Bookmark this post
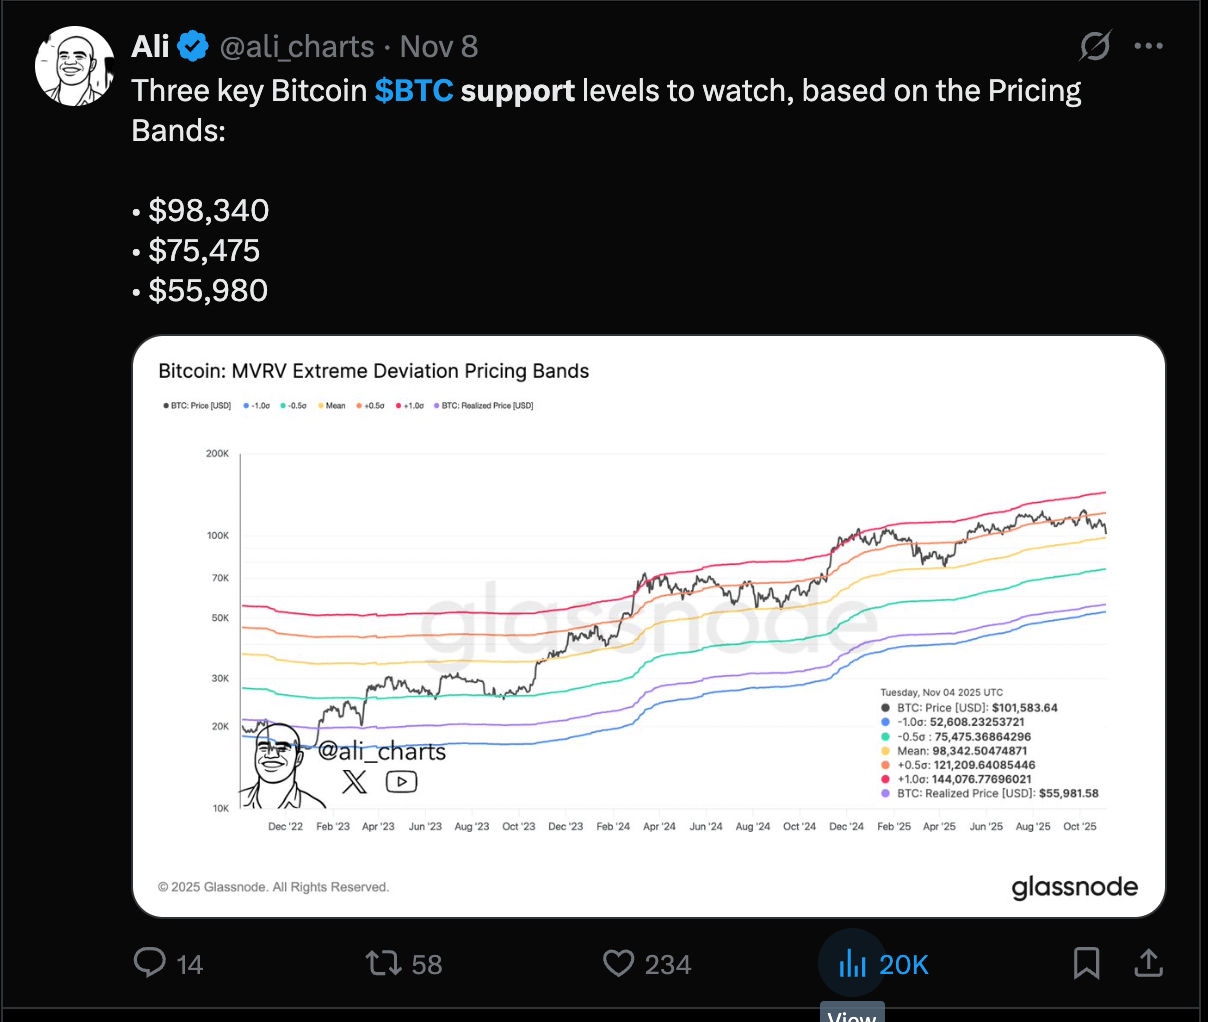This screenshot has width=1208, height=1022. [x=1086, y=963]
